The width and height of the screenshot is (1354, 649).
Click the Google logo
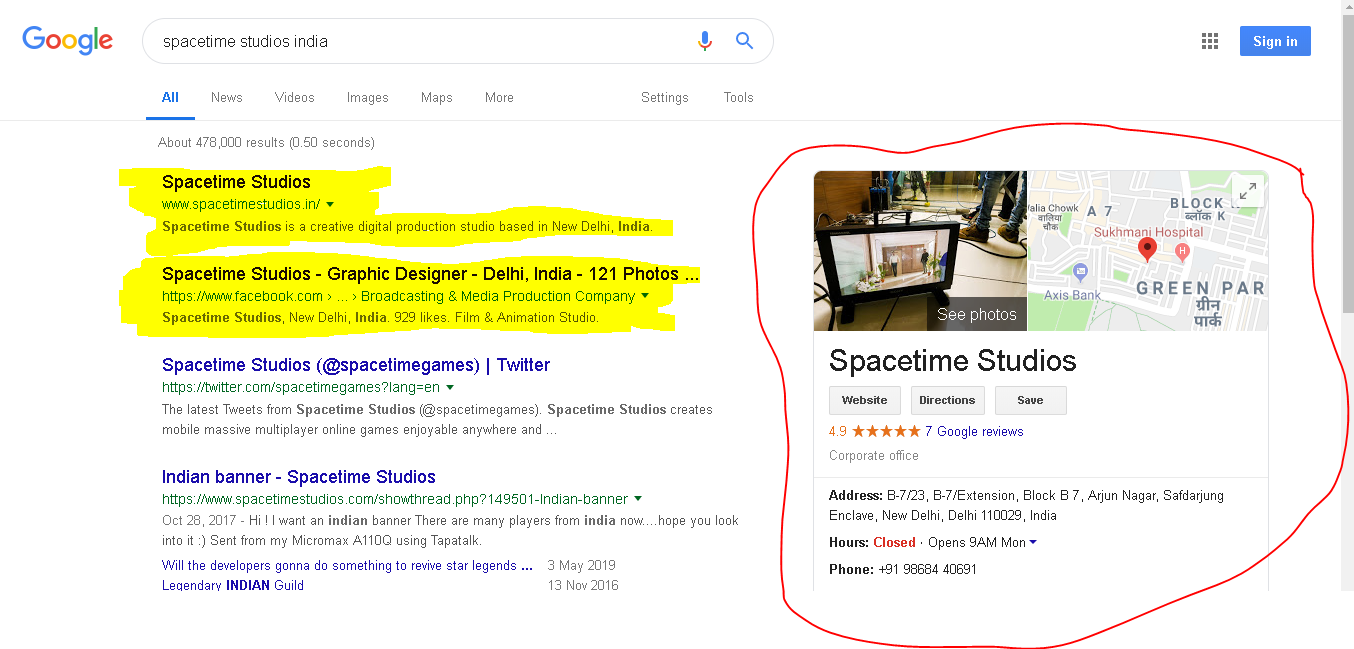point(67,40)
